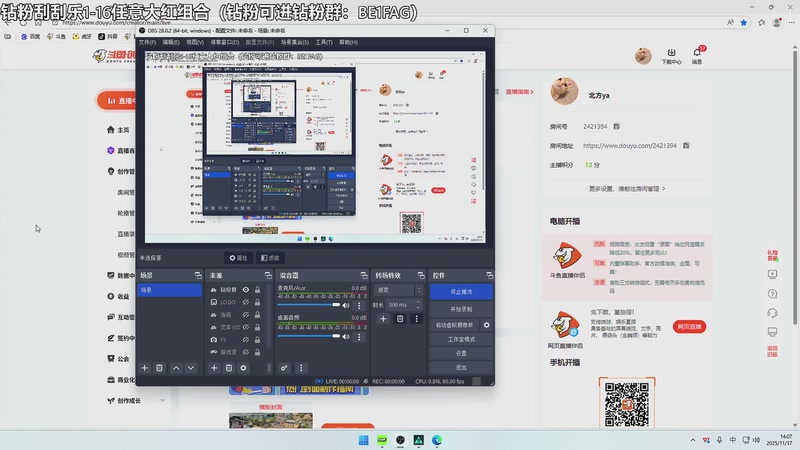Image resolution: width=800 pixels, height=450 pixels.
Task: Open advanced audio properties gear in mixer
Action: click(284, 368)
